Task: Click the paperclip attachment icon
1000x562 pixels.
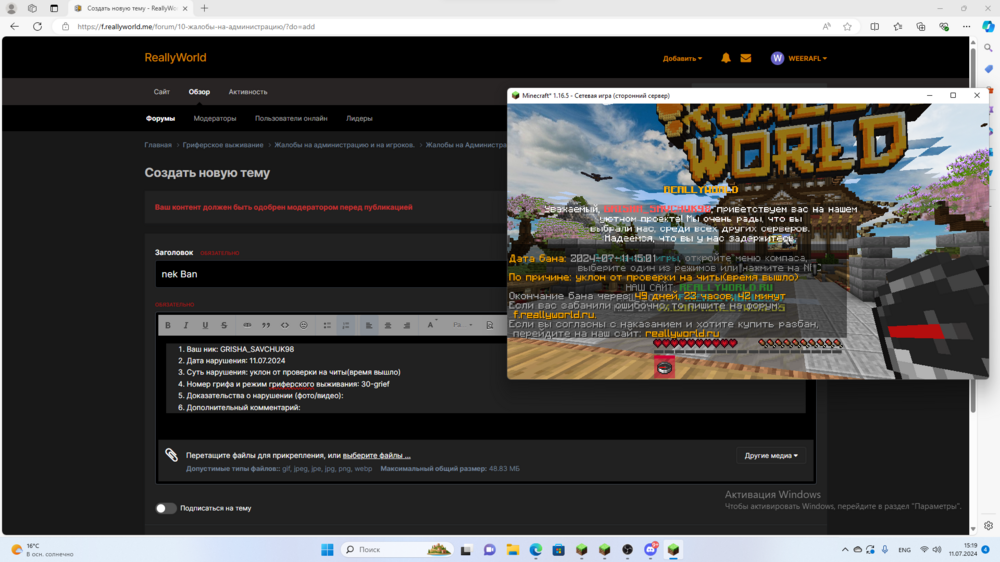Action: coord(171,454)
